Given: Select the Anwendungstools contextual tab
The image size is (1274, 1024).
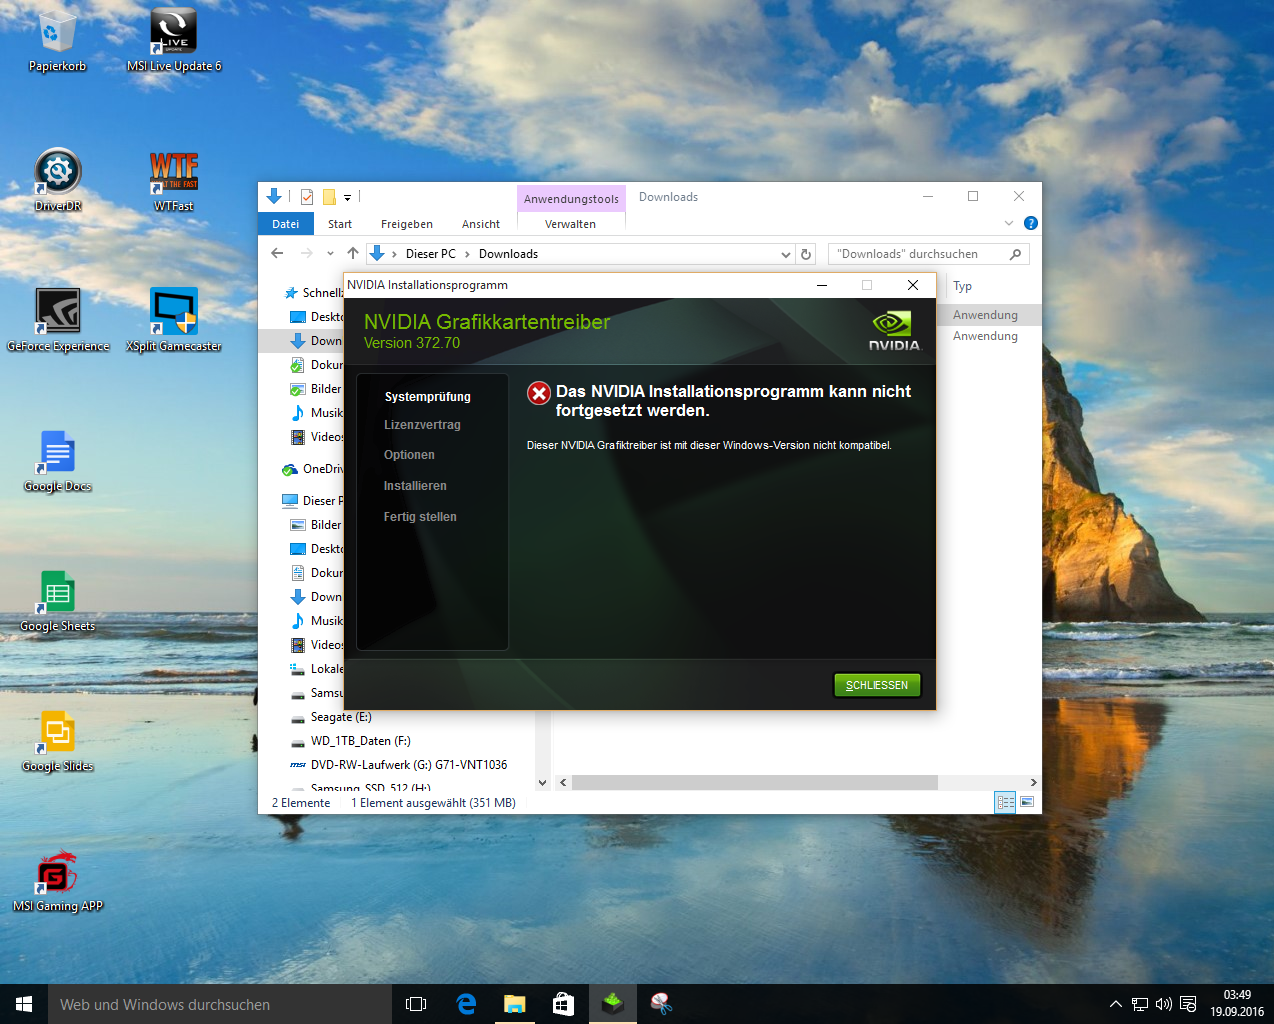Looking at the screenshot, I should tap(571, 198).
